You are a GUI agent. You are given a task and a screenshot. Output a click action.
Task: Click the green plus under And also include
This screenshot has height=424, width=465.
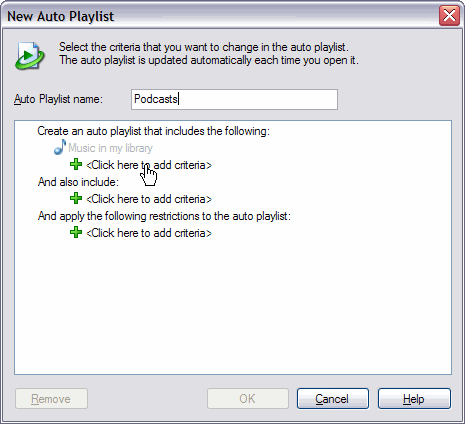(76, 198)
